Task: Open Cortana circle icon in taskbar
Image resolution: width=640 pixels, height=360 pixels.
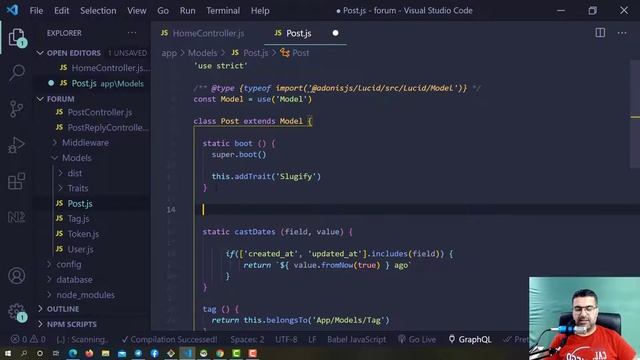Action: [x=40, y=353]
